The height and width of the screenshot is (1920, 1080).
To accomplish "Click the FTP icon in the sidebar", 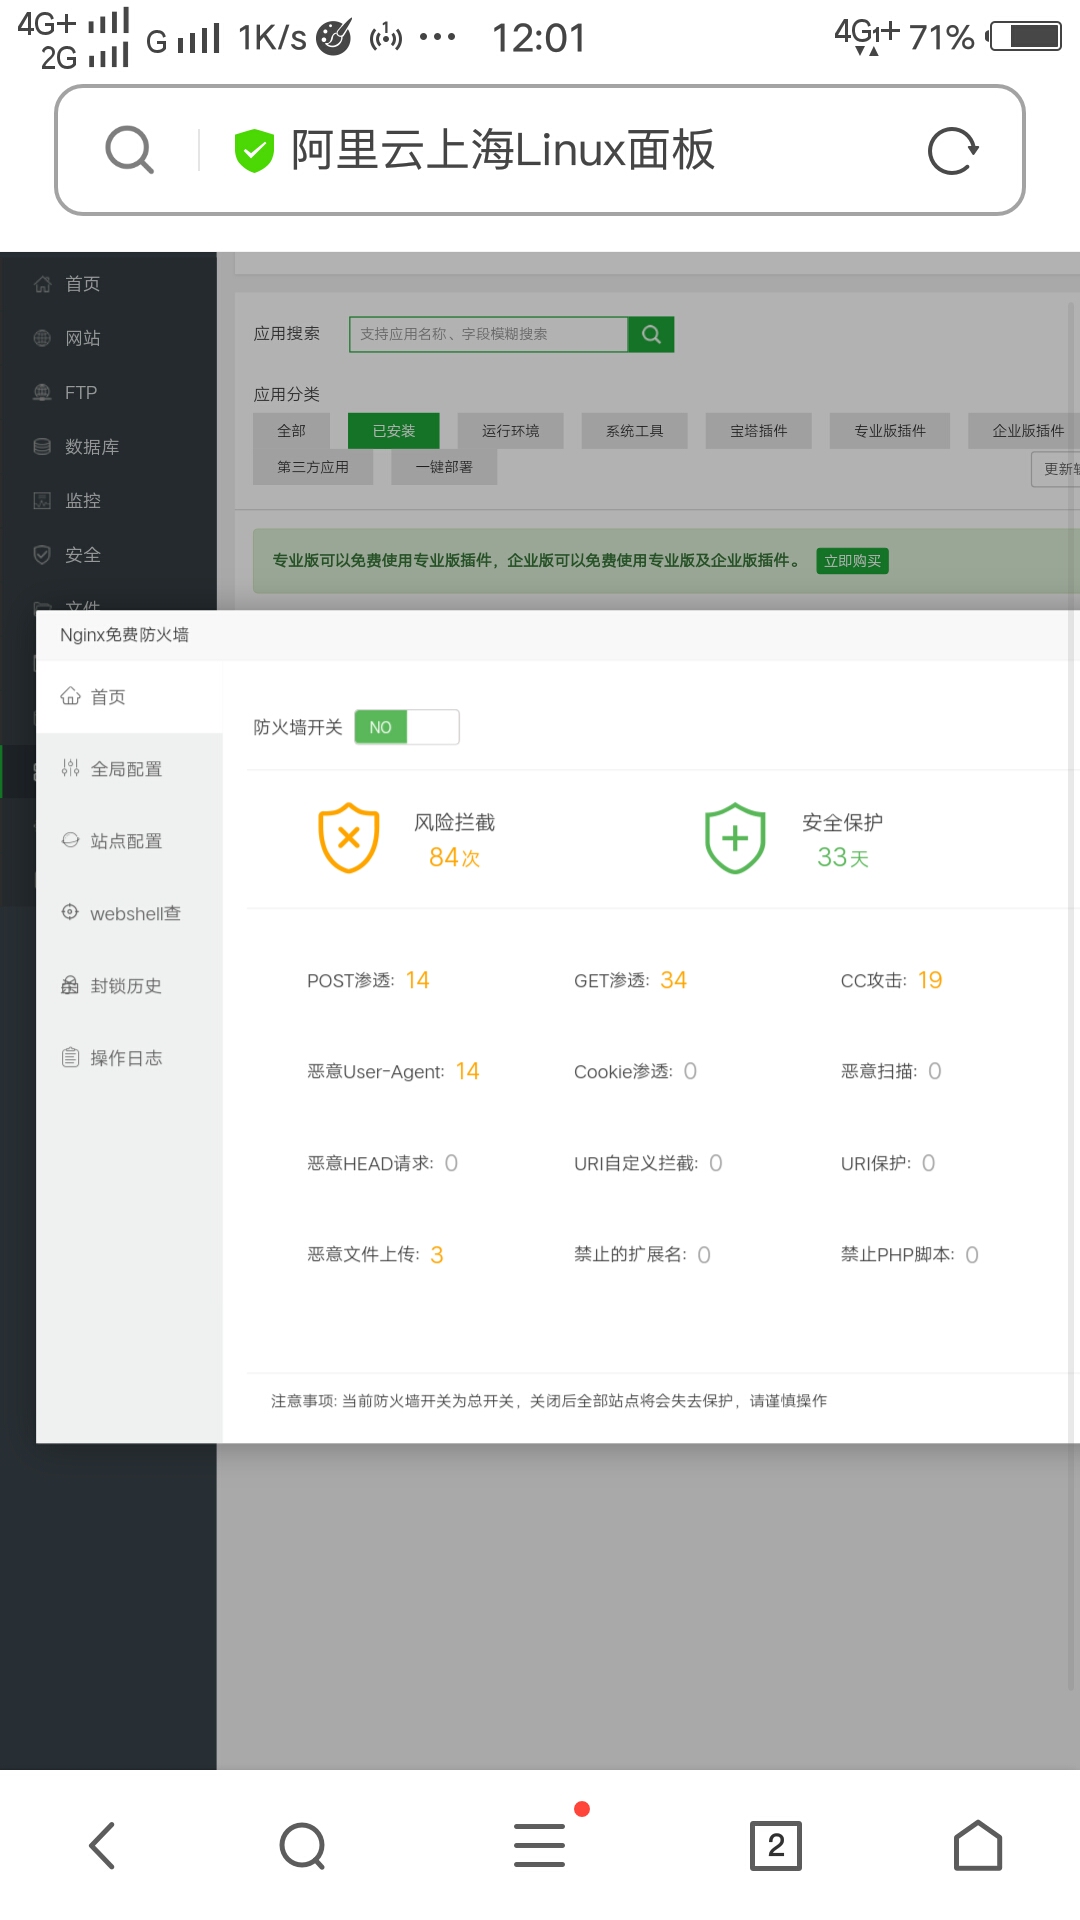I will tap(42, 392).
